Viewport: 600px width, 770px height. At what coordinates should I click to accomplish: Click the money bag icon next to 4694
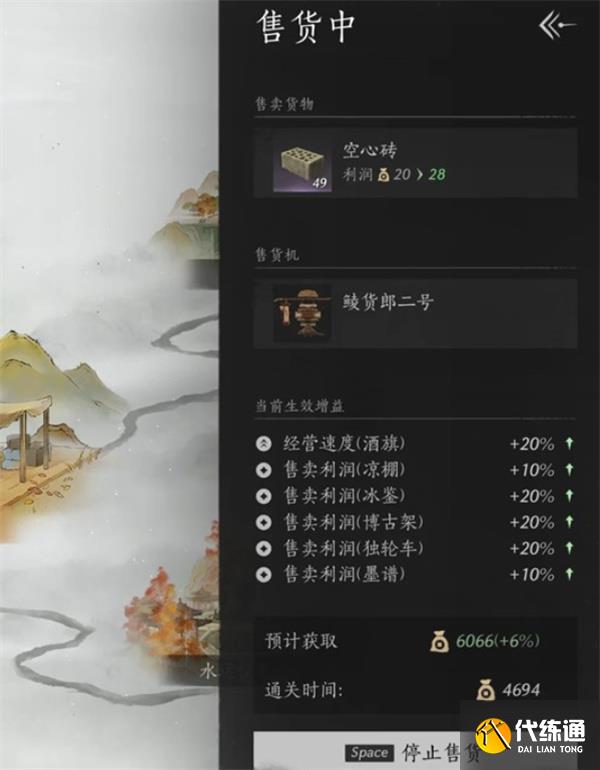point(485,690)
